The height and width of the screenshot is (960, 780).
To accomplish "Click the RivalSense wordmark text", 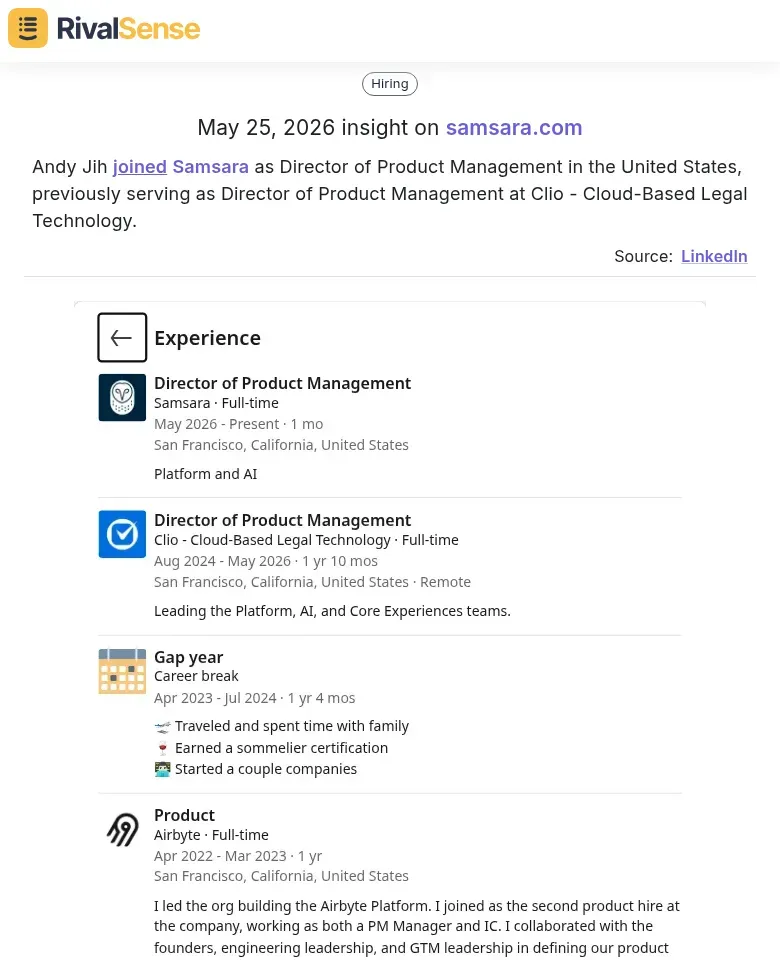I will (x=129, y=29).
